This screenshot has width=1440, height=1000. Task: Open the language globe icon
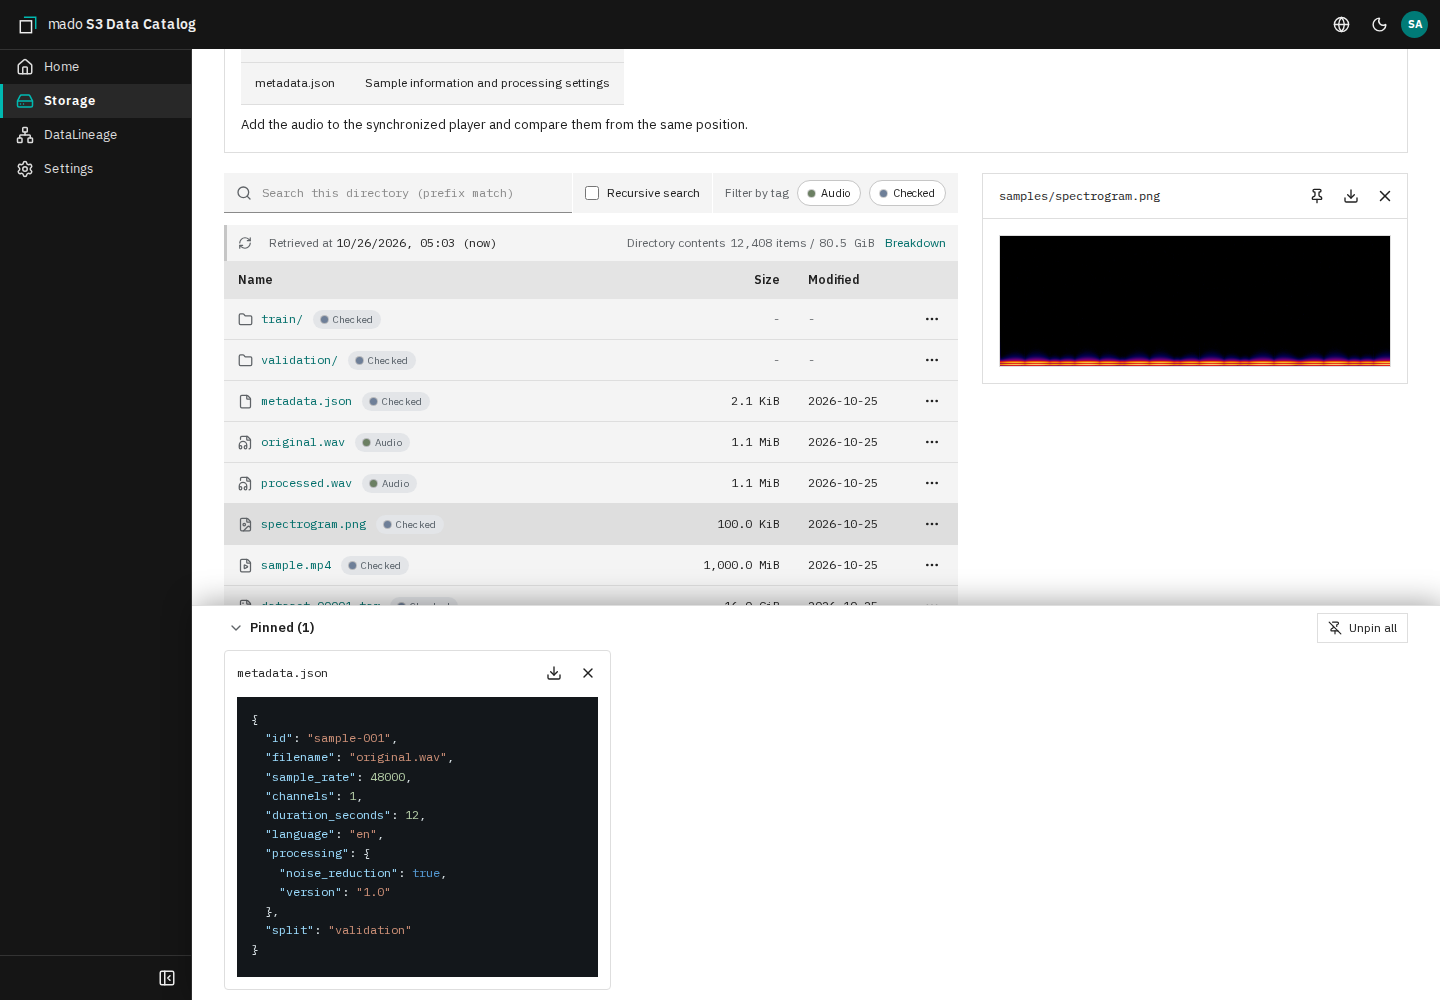click(x=1342, y=24)
